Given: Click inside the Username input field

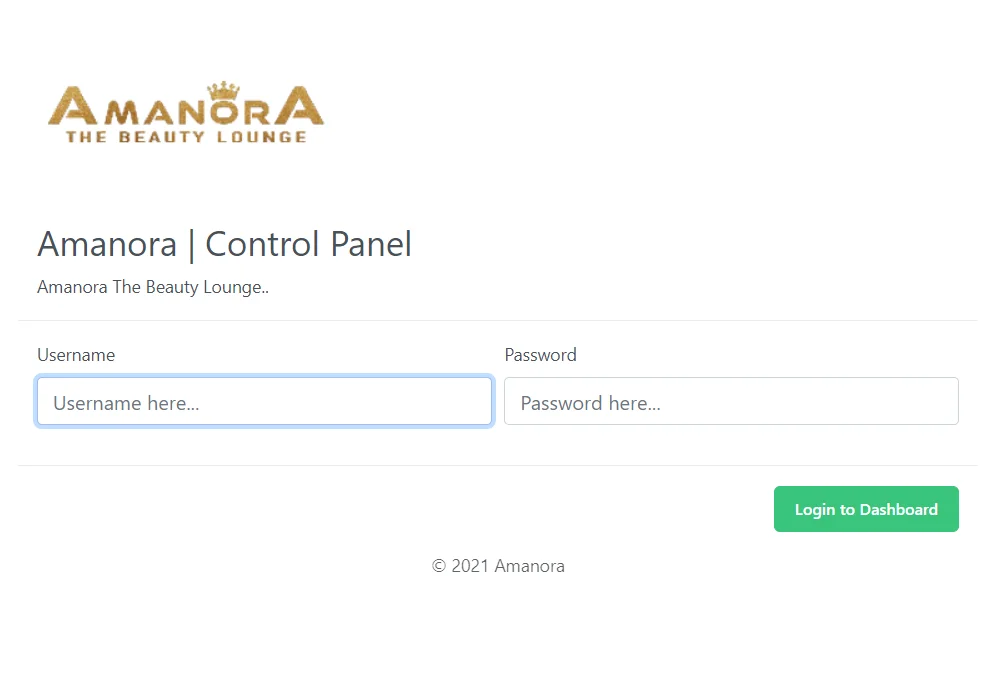Looking at the screenshot, I should pos(263,401).
